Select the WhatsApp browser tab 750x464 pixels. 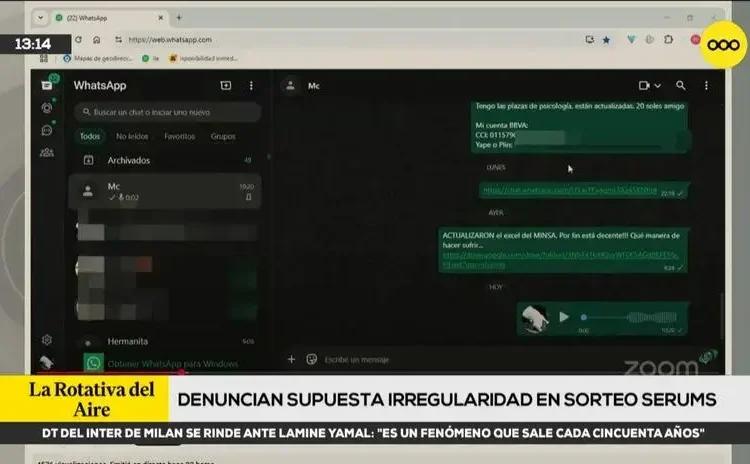click(x=110, y=18)
